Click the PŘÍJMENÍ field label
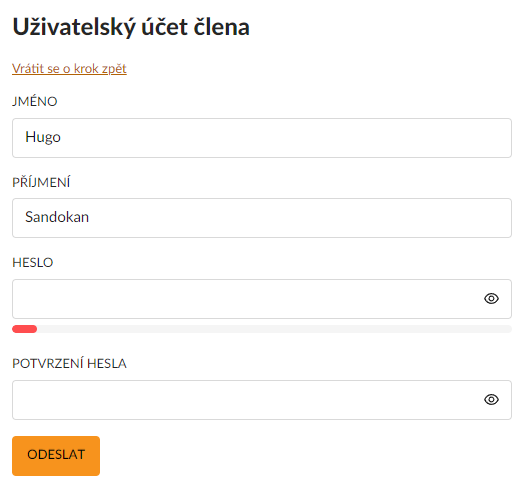Viewport: 525px width, 490px height. coord(41,182)
